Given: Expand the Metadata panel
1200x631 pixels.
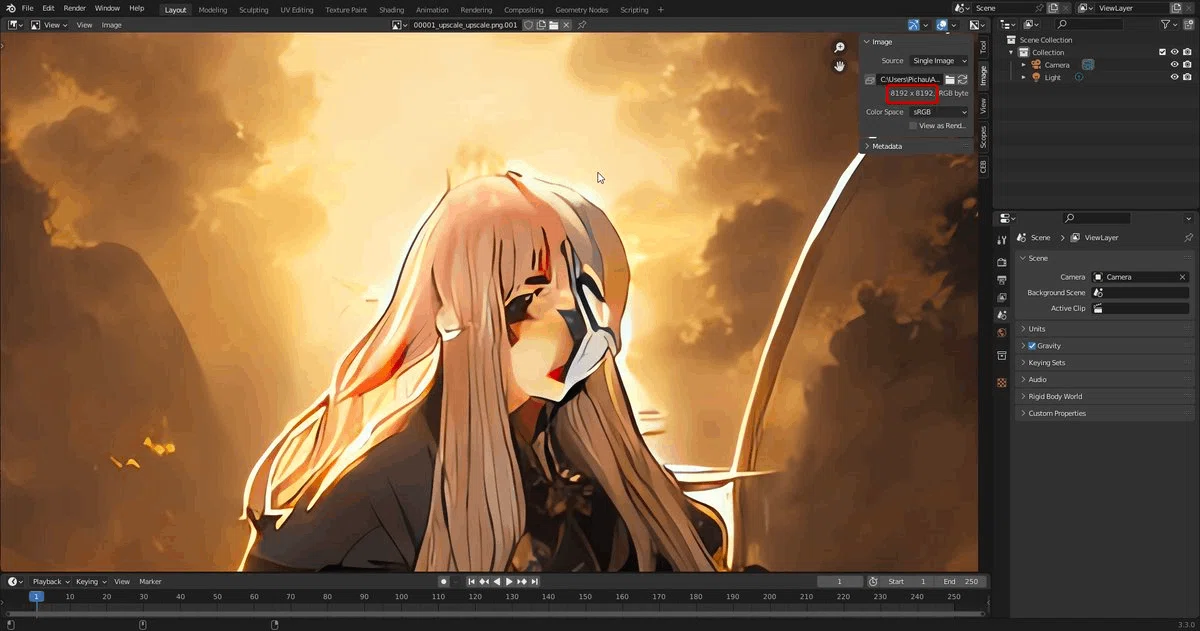Looking at the screenshot, I should (915, 146).
